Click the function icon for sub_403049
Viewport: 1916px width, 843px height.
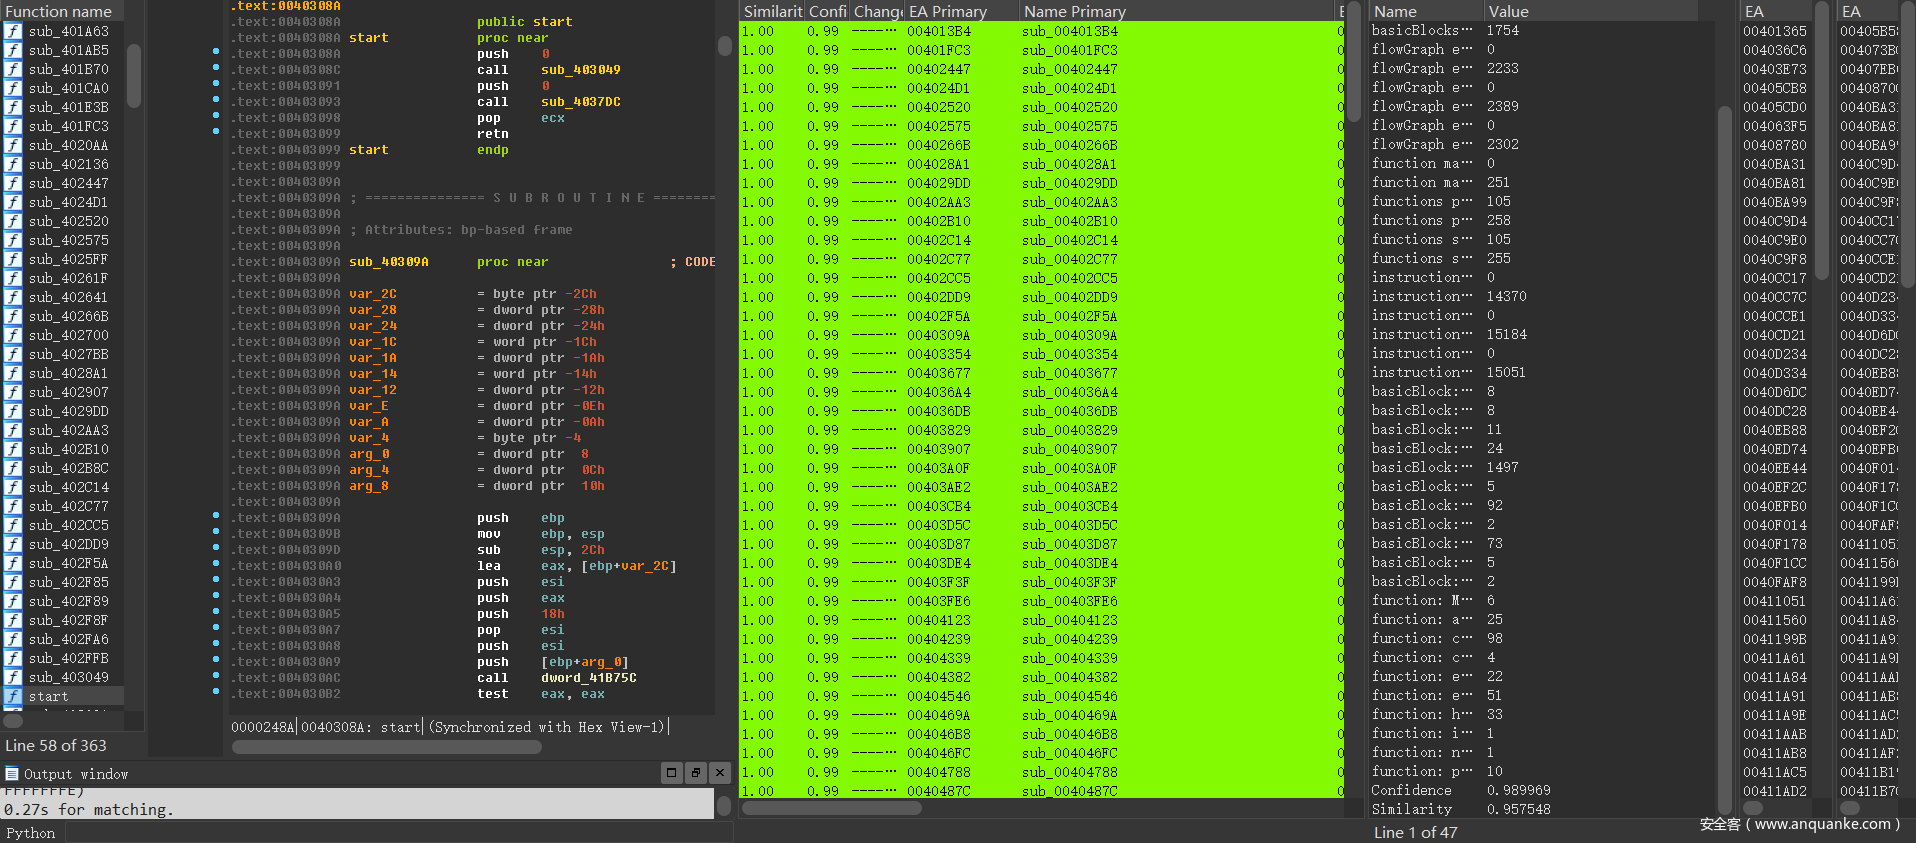point(13,677)
